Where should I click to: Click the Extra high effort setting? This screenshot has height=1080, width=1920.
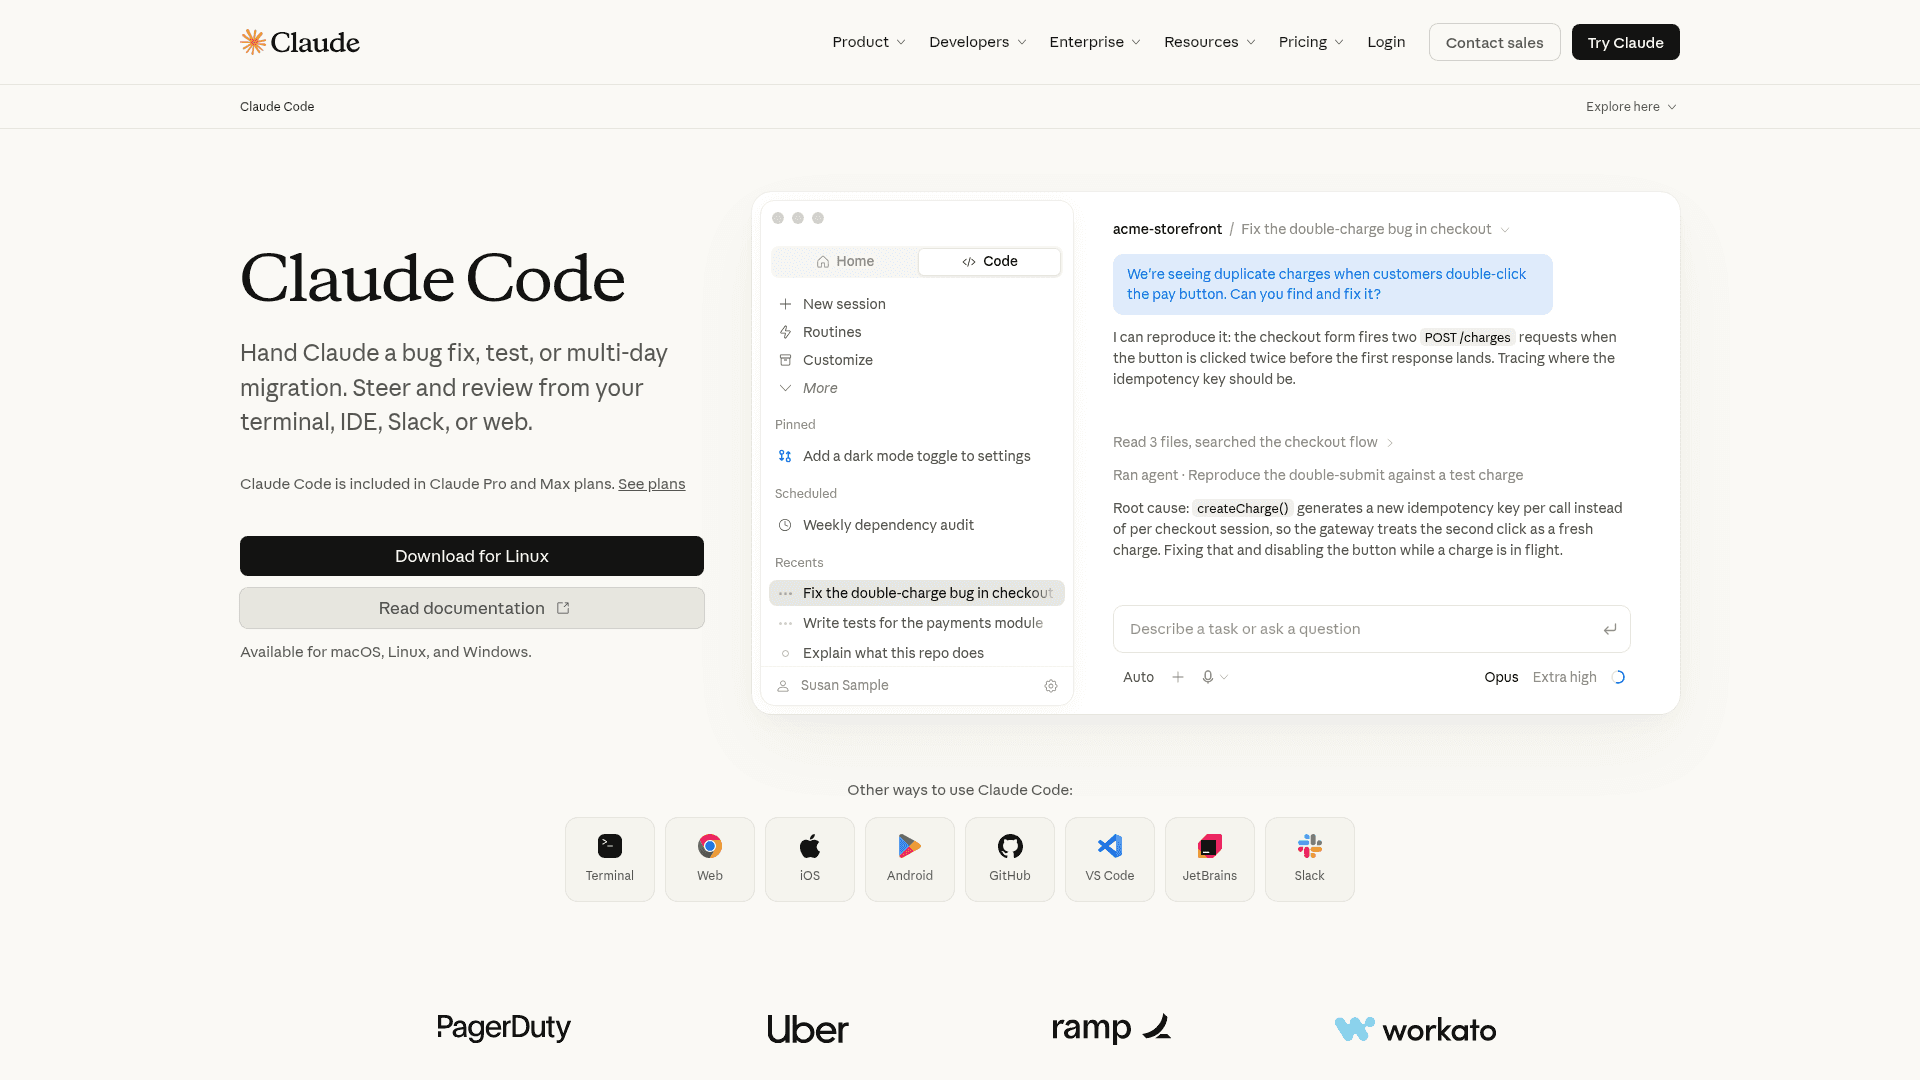(1564, 677)
